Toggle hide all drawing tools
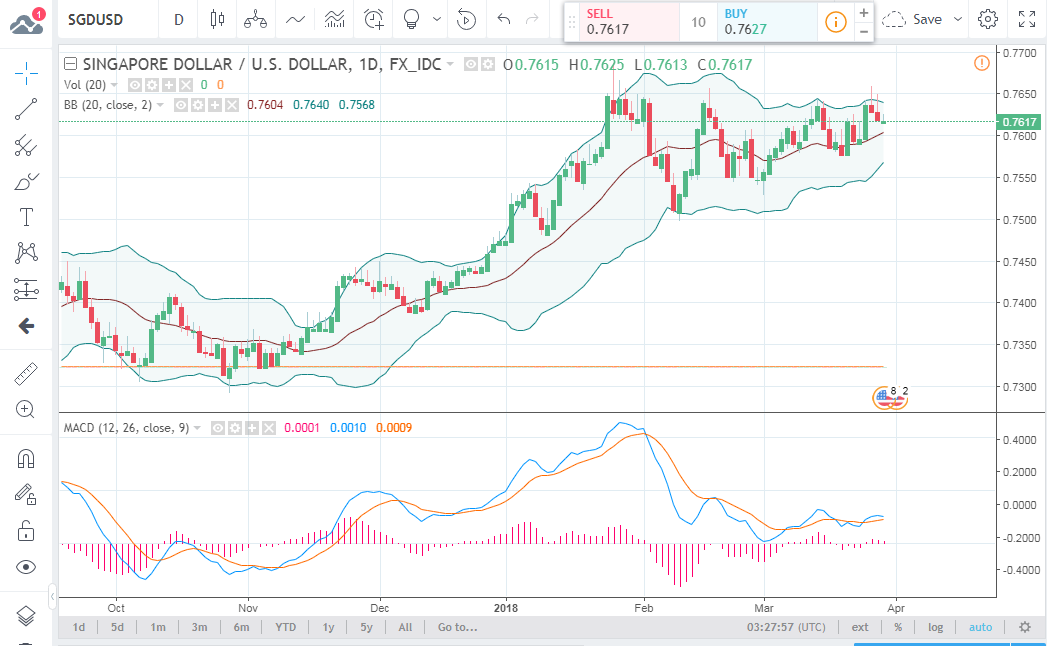The image size is (1047, 646). (x=26, y=567)
